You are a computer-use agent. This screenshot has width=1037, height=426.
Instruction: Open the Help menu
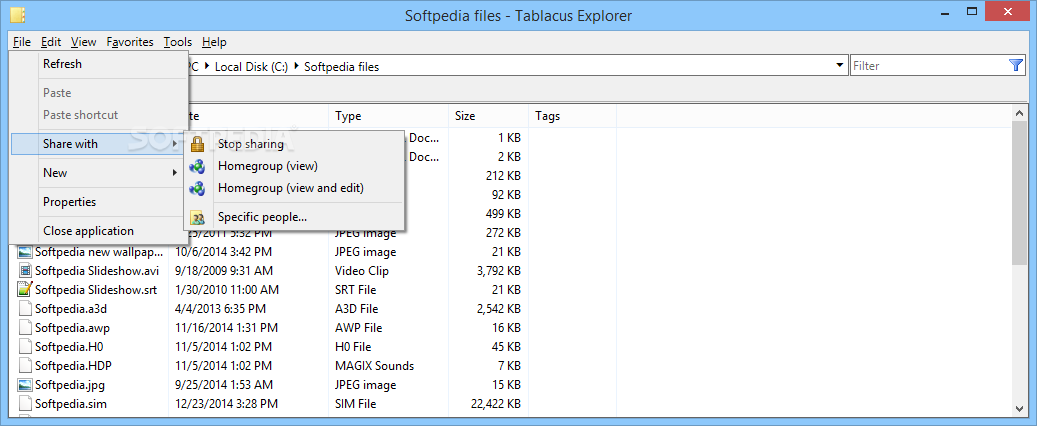click(214, 42)
